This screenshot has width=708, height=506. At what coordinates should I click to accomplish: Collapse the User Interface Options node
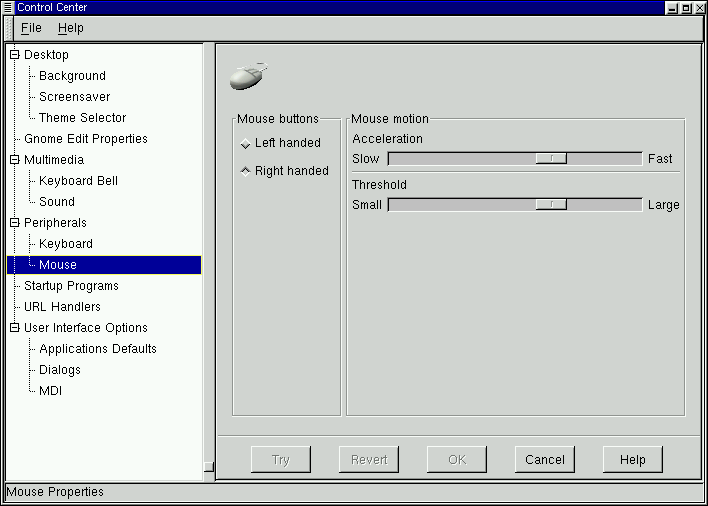click(15, 327)
